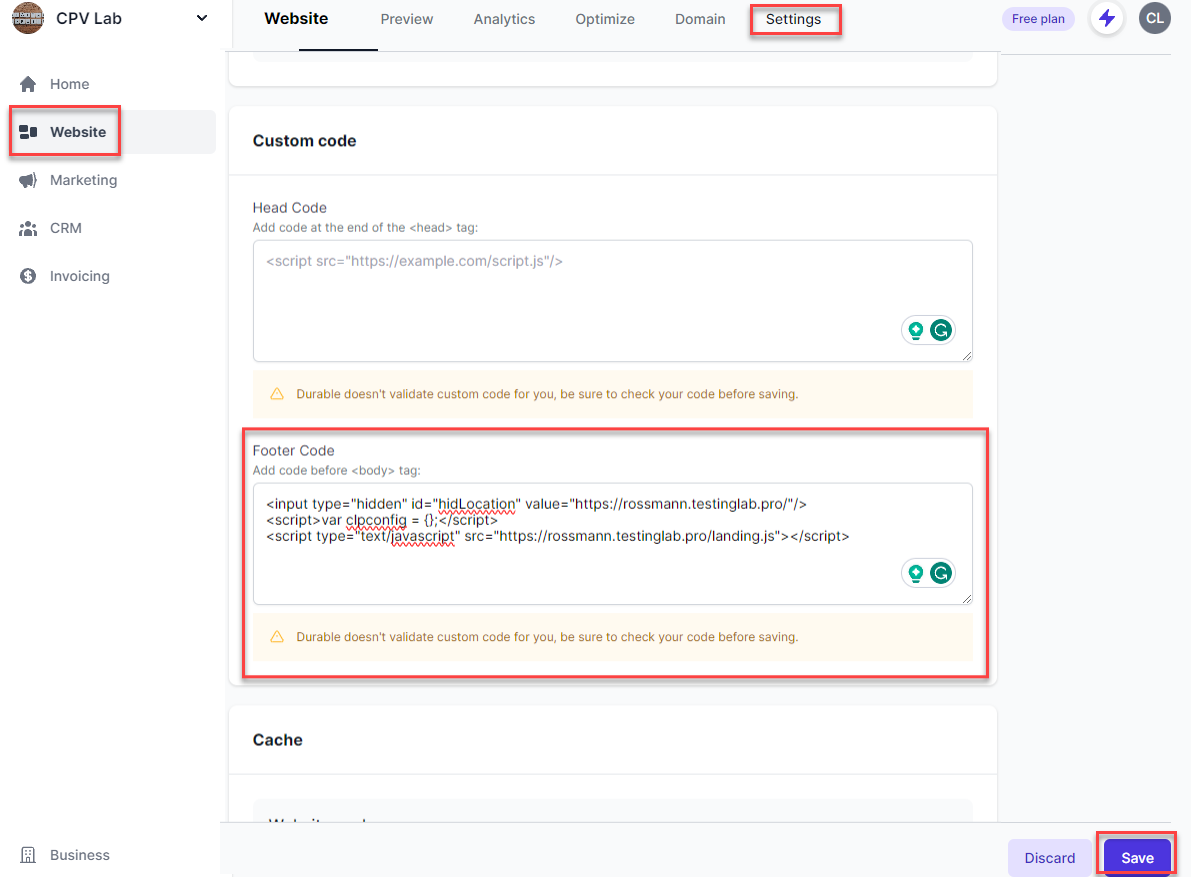This screenshot has height=877, width=1191.
Task: Open Business settings in sidebar
Action: tap(79, 855)
